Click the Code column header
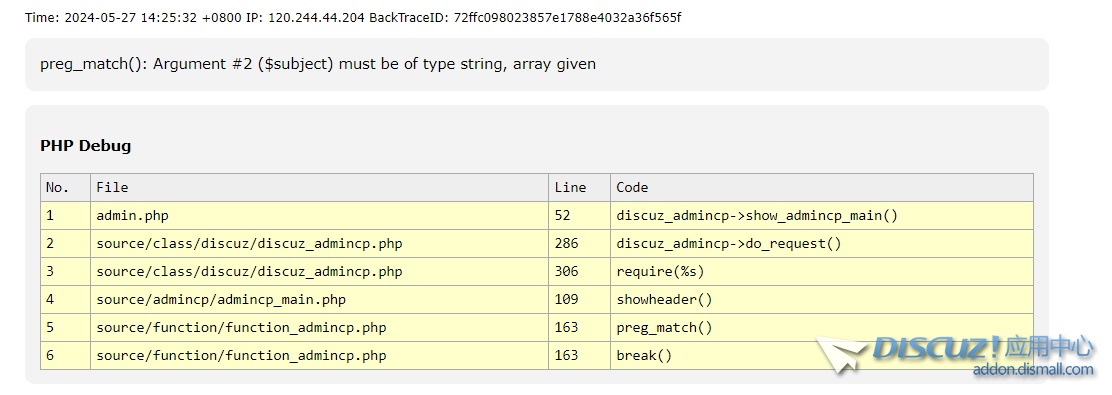Image resolution: width=1112 pixels, height=395 pixels. 821,187
